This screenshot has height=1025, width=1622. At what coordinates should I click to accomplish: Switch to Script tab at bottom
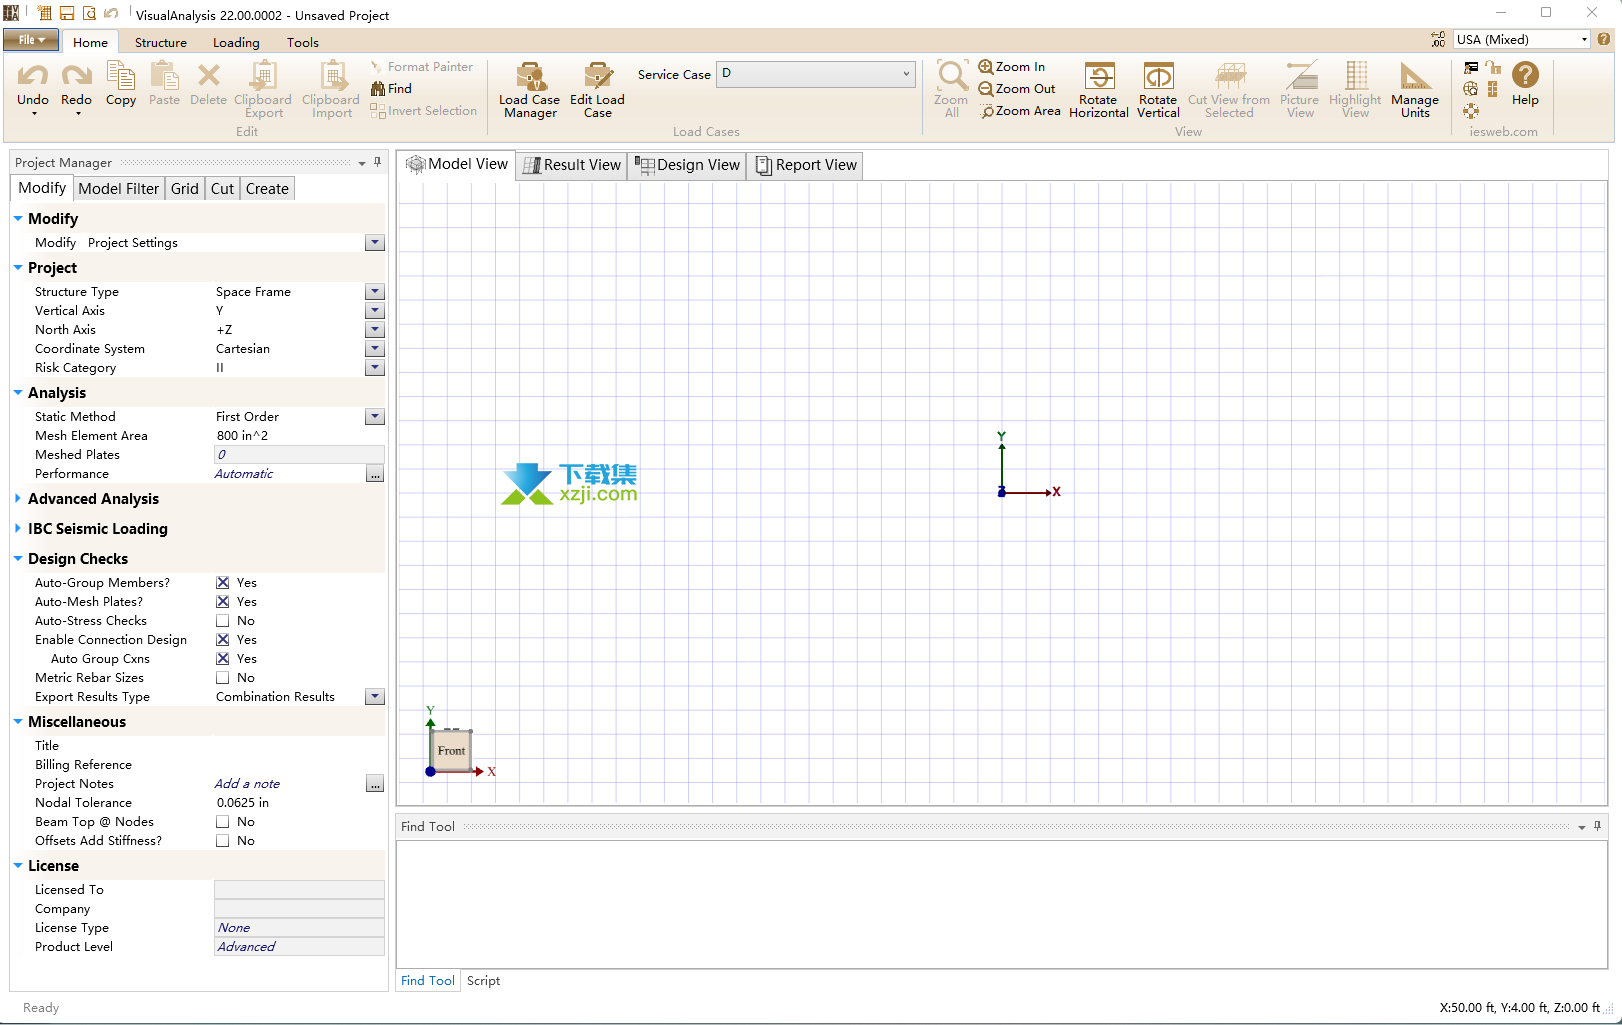click(x=483, y=981)
